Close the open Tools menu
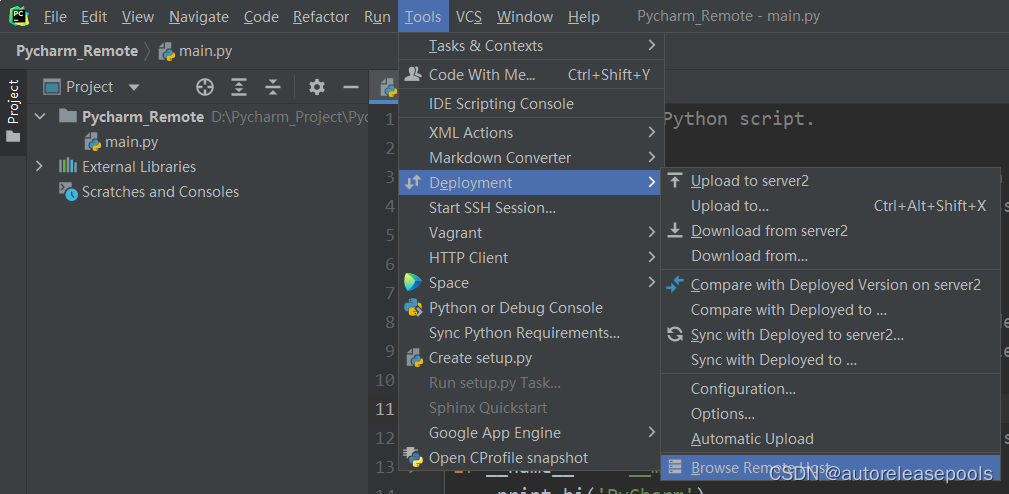Viewport: 1009px width, 494px height. point(423,17)
